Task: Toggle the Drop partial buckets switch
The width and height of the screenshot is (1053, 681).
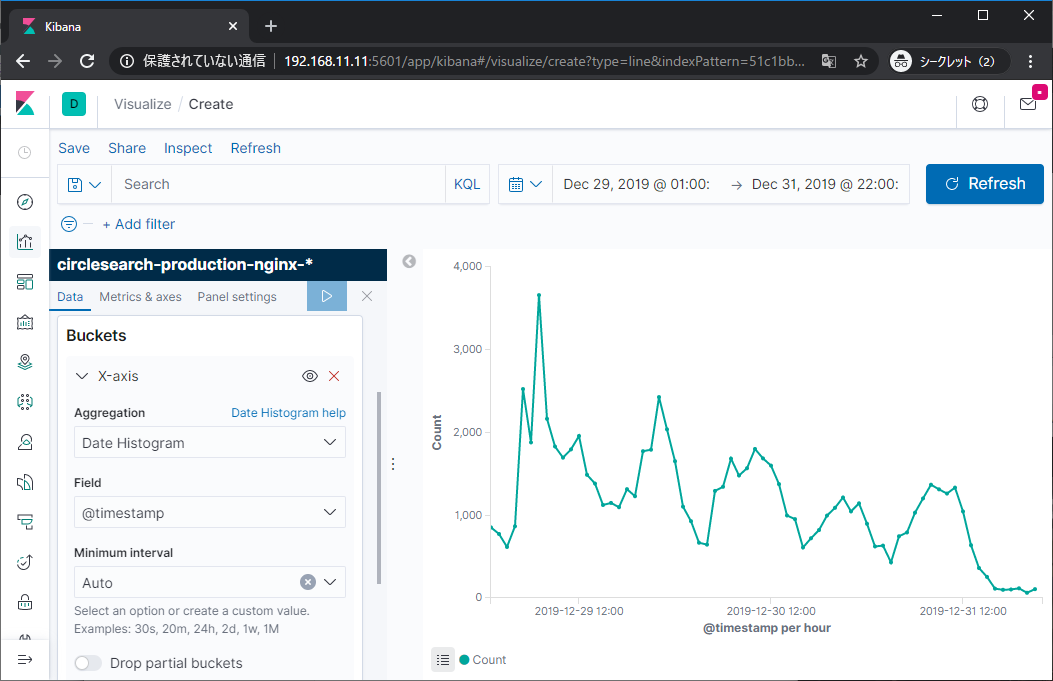Action: point(88,663)
